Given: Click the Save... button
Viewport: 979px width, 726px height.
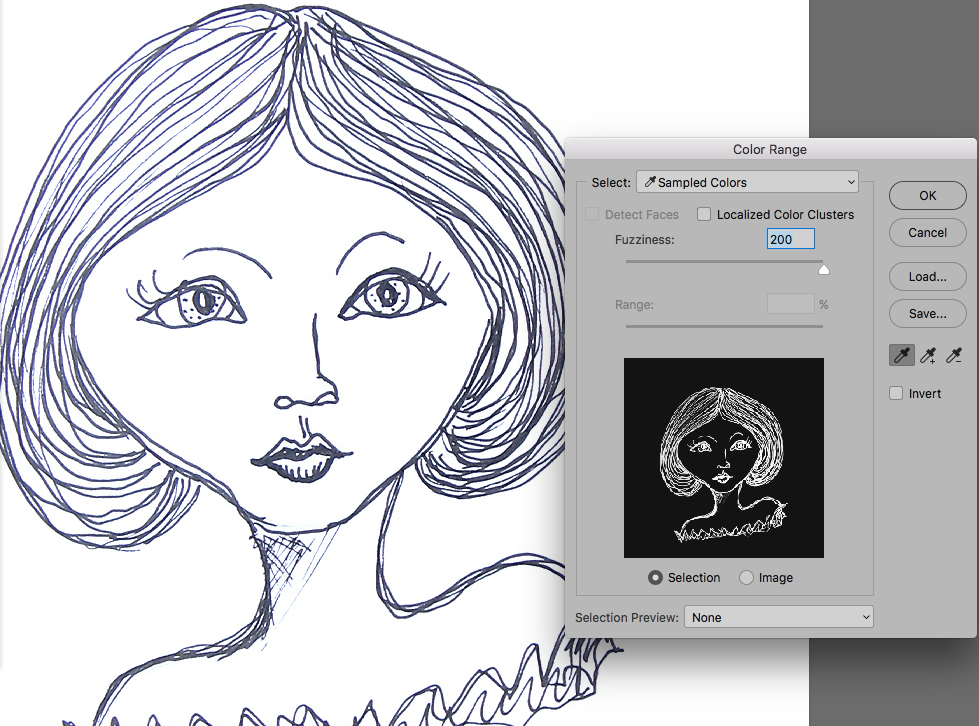Looking at the screenshot, I should click(927, 313).
